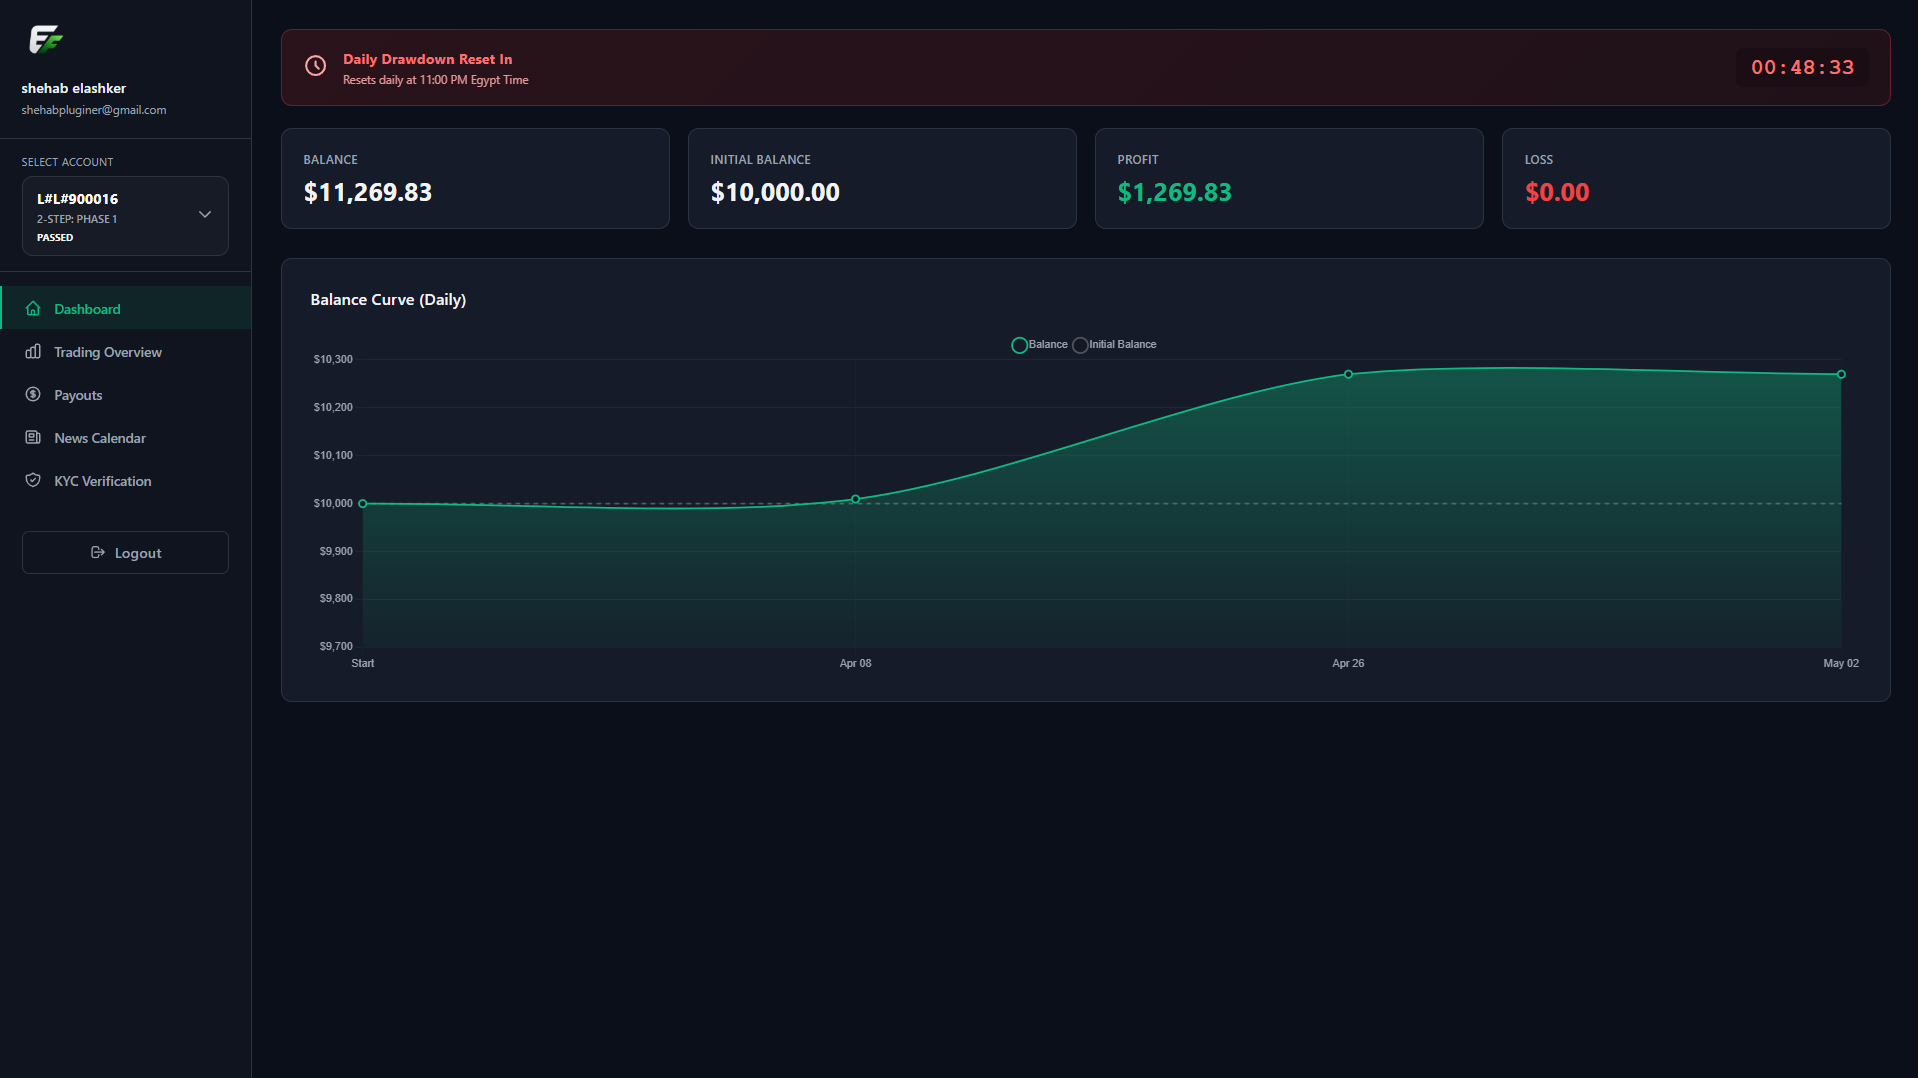Go to Trading Overview
The image size is (1918, 1078).
[x=126, y=352]
